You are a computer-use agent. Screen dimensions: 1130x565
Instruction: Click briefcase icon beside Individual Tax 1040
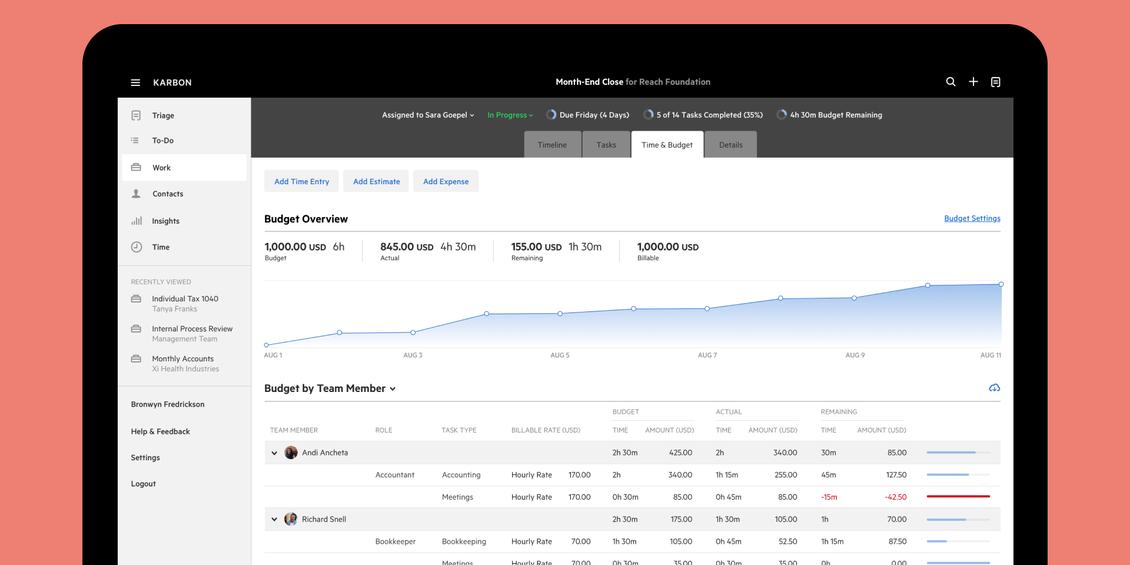(135, 299)
